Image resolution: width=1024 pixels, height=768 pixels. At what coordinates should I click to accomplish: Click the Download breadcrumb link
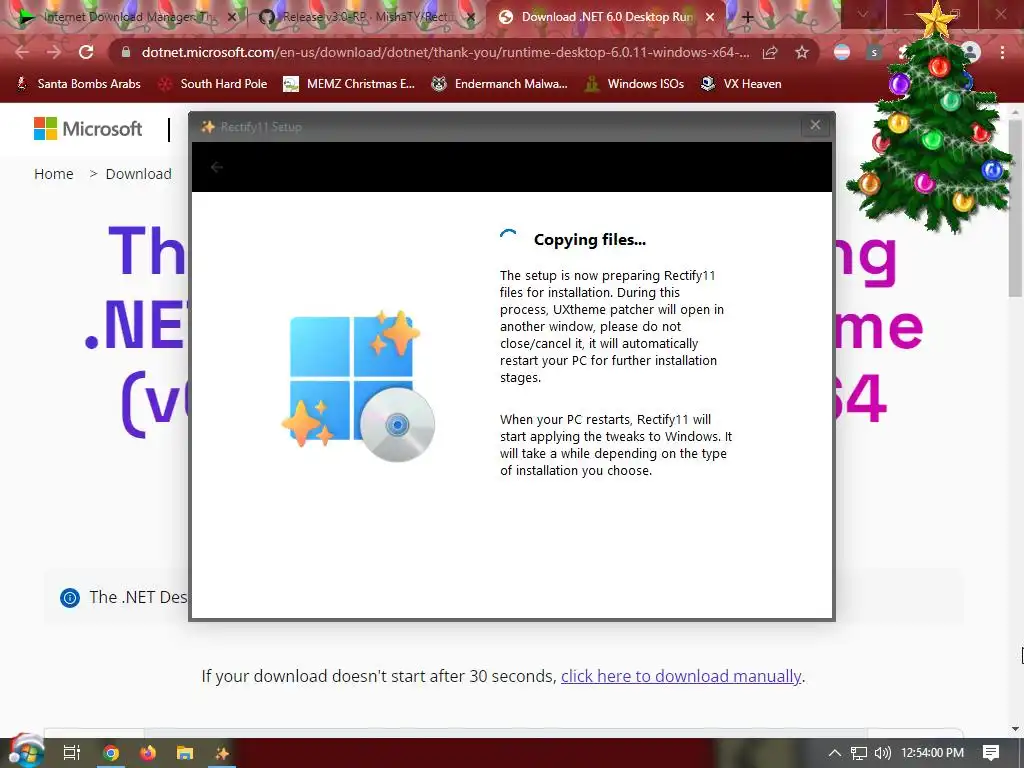pyautogui.click(x=138, y=174)
